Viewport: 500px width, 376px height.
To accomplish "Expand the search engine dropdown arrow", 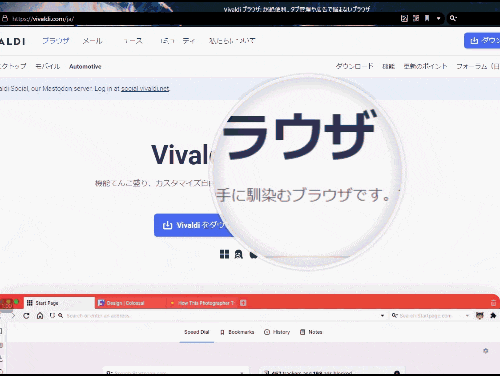I will [467, 316].
